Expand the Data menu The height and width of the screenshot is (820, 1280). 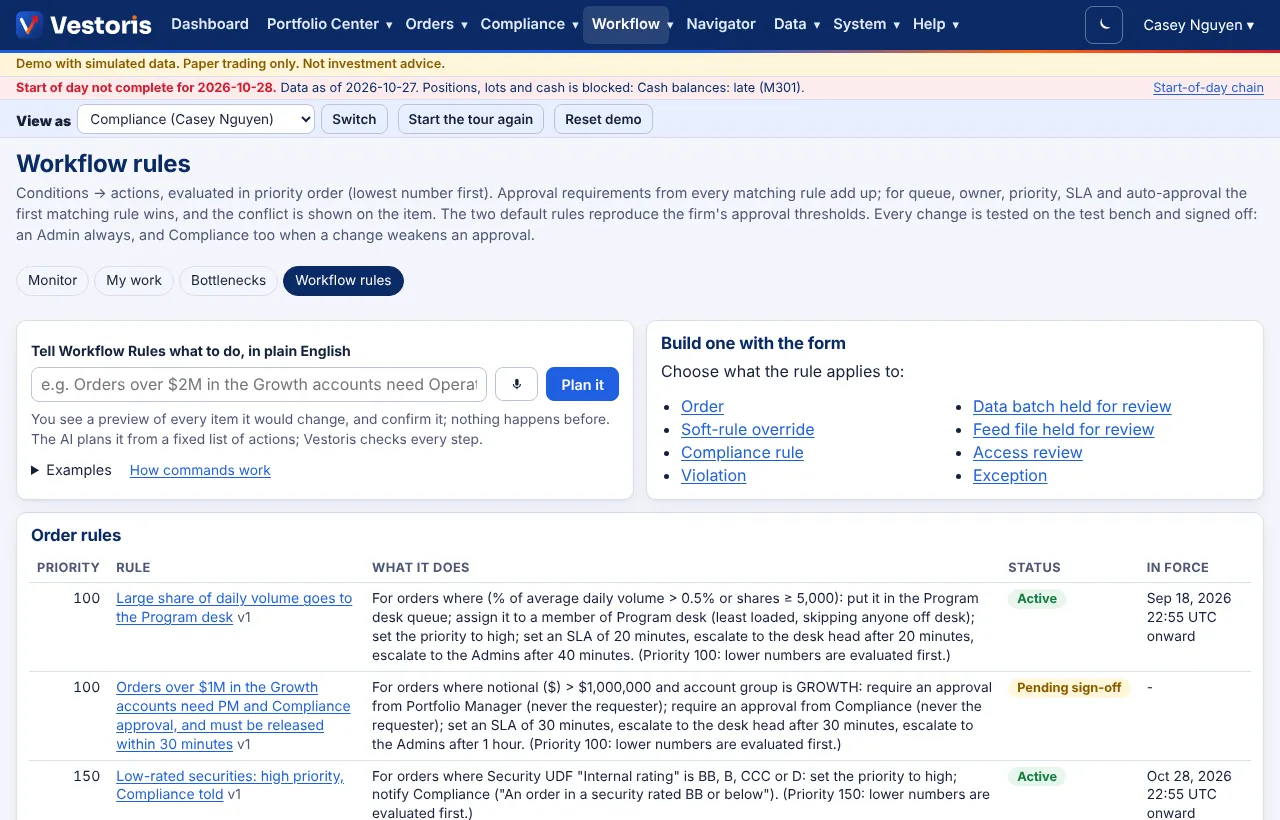[x=796, y=24]
